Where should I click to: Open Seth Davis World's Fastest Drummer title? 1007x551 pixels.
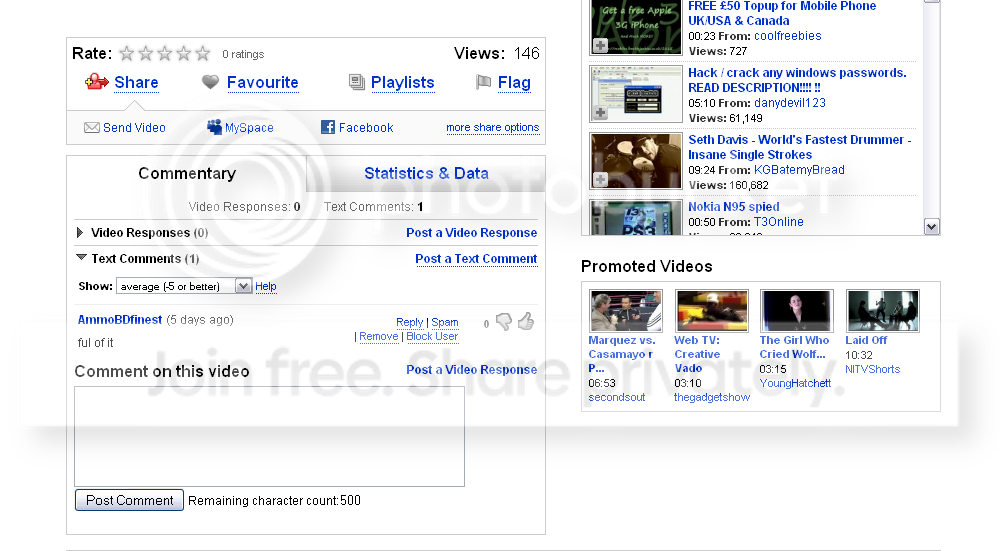(800, 147)
